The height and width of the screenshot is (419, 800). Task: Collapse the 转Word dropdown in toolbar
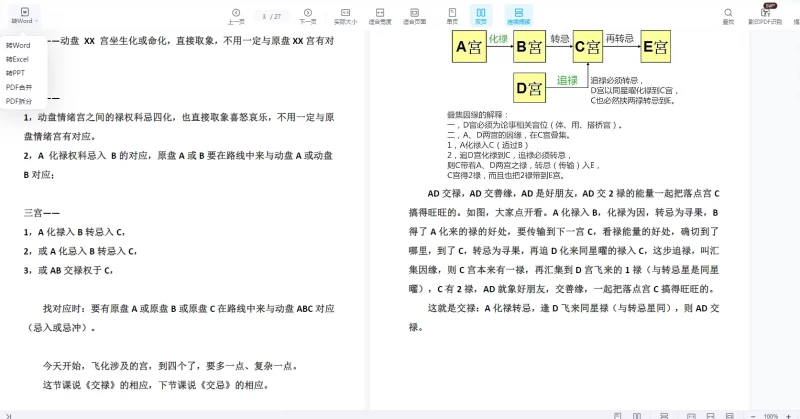(x=23, y=15)
